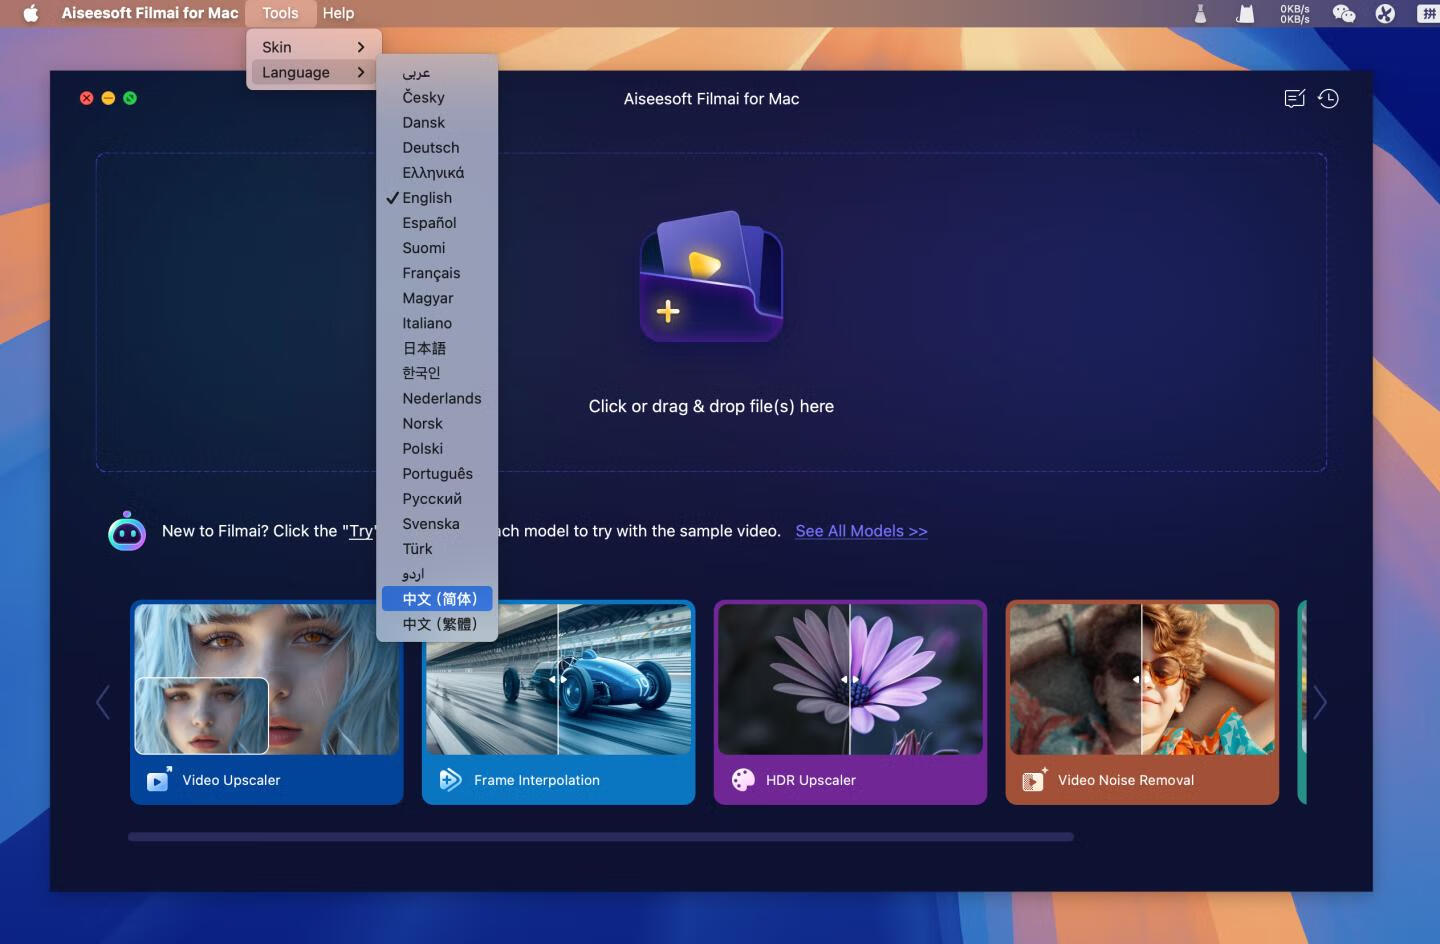Choose Nederlands language

pos(436,398)
